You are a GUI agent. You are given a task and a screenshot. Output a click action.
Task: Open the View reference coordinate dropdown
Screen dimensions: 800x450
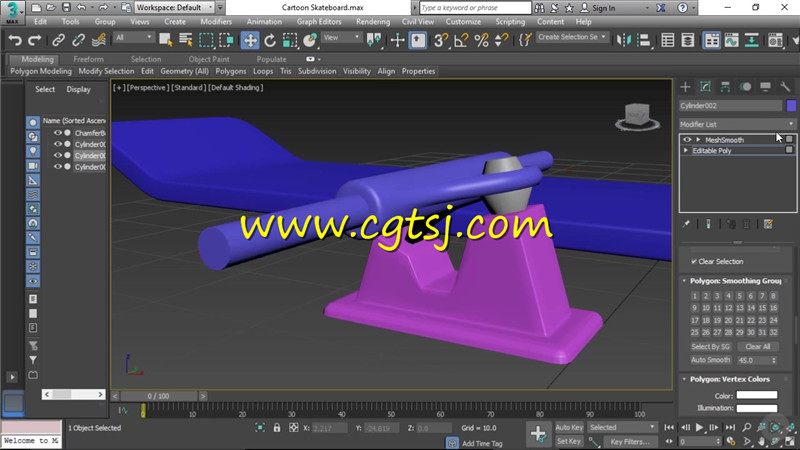click(341, 37)
